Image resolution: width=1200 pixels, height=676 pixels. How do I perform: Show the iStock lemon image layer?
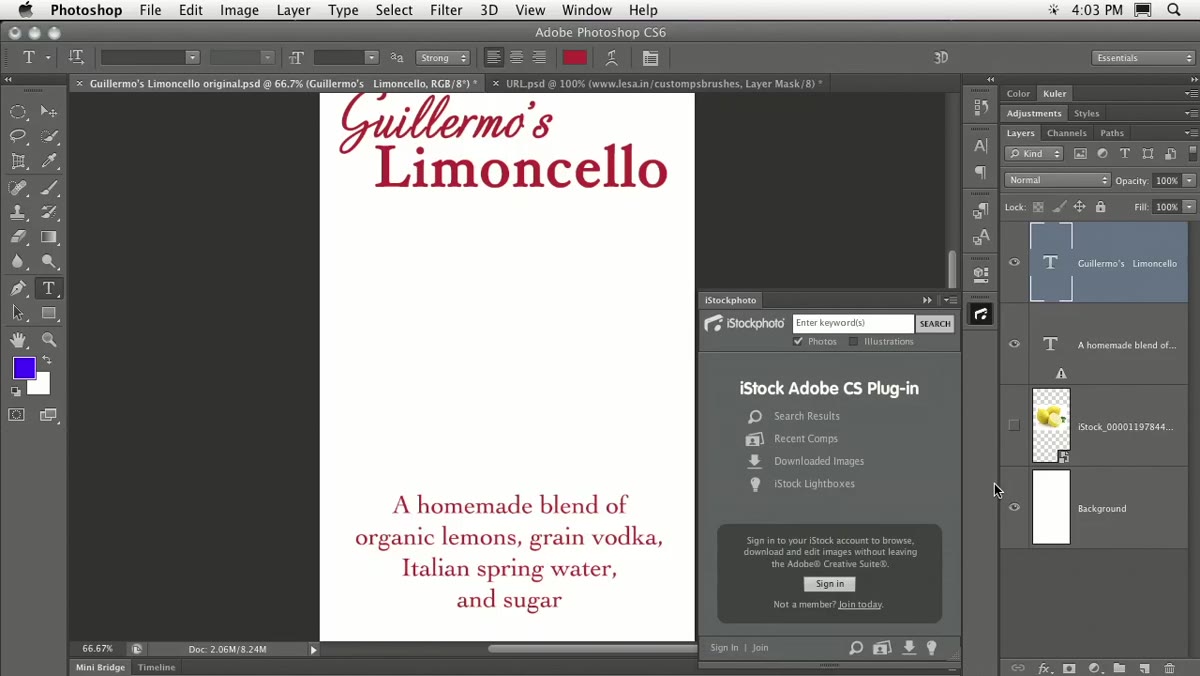(x=1014, y=425)
